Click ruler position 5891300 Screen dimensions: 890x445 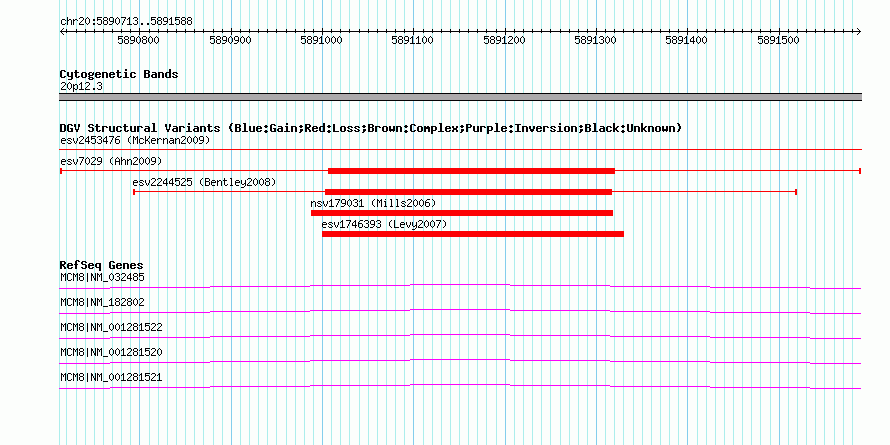pyautogui.click(x=596, y=40)
